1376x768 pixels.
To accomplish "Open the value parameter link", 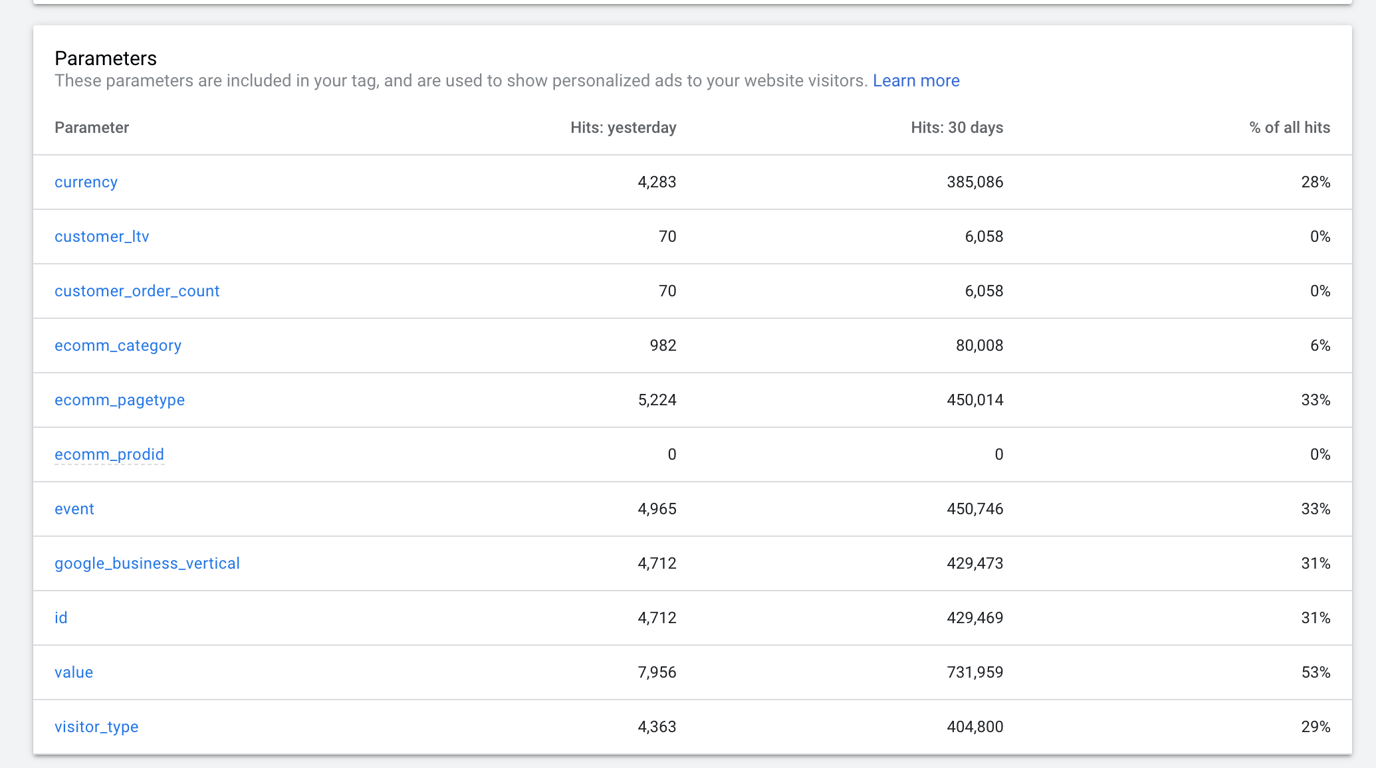I will [x=74, y=673].
